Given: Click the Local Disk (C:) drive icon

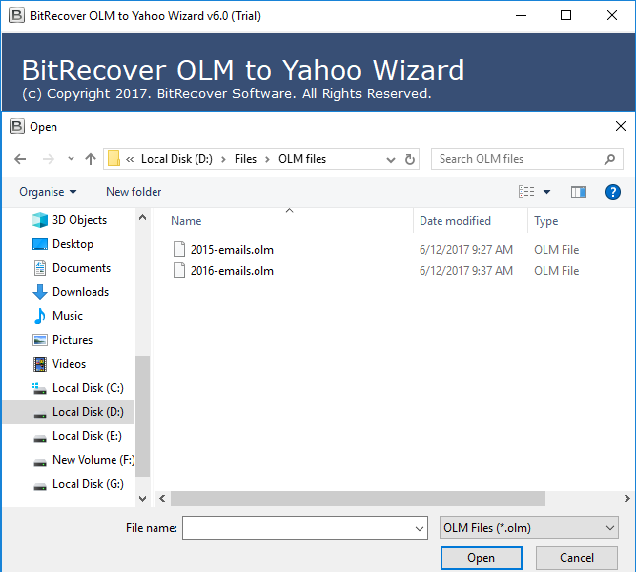Looking at the screenshot, I should coord(39,389).
